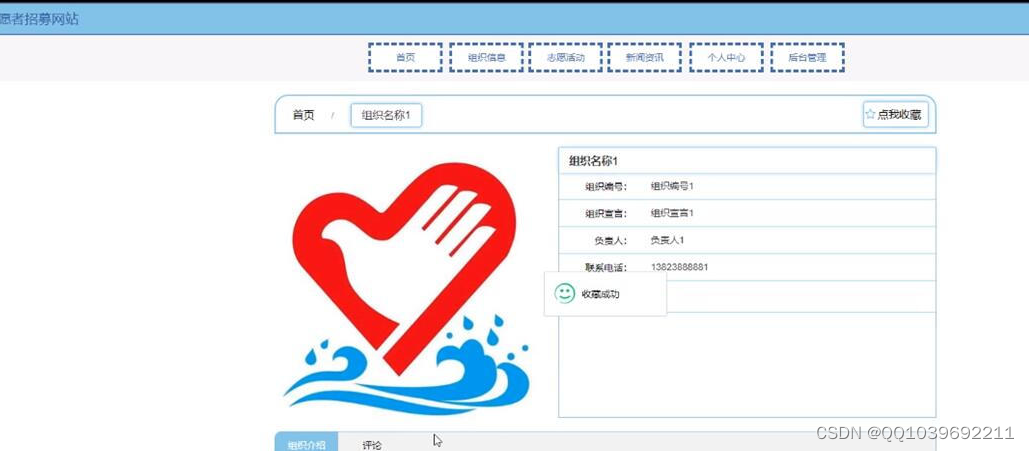This screenshot has height=451, width=1029.
Task: Go to 后台管理 navigation item
Action: 807,58
